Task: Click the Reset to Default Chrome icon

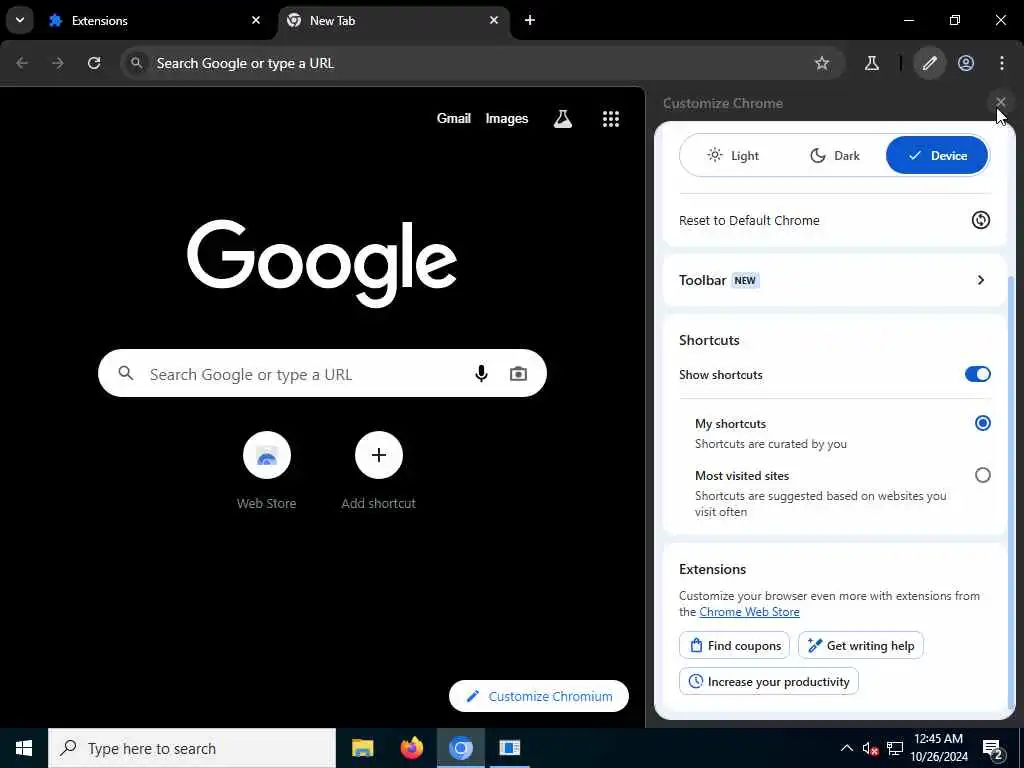Action: pos(980,220)
